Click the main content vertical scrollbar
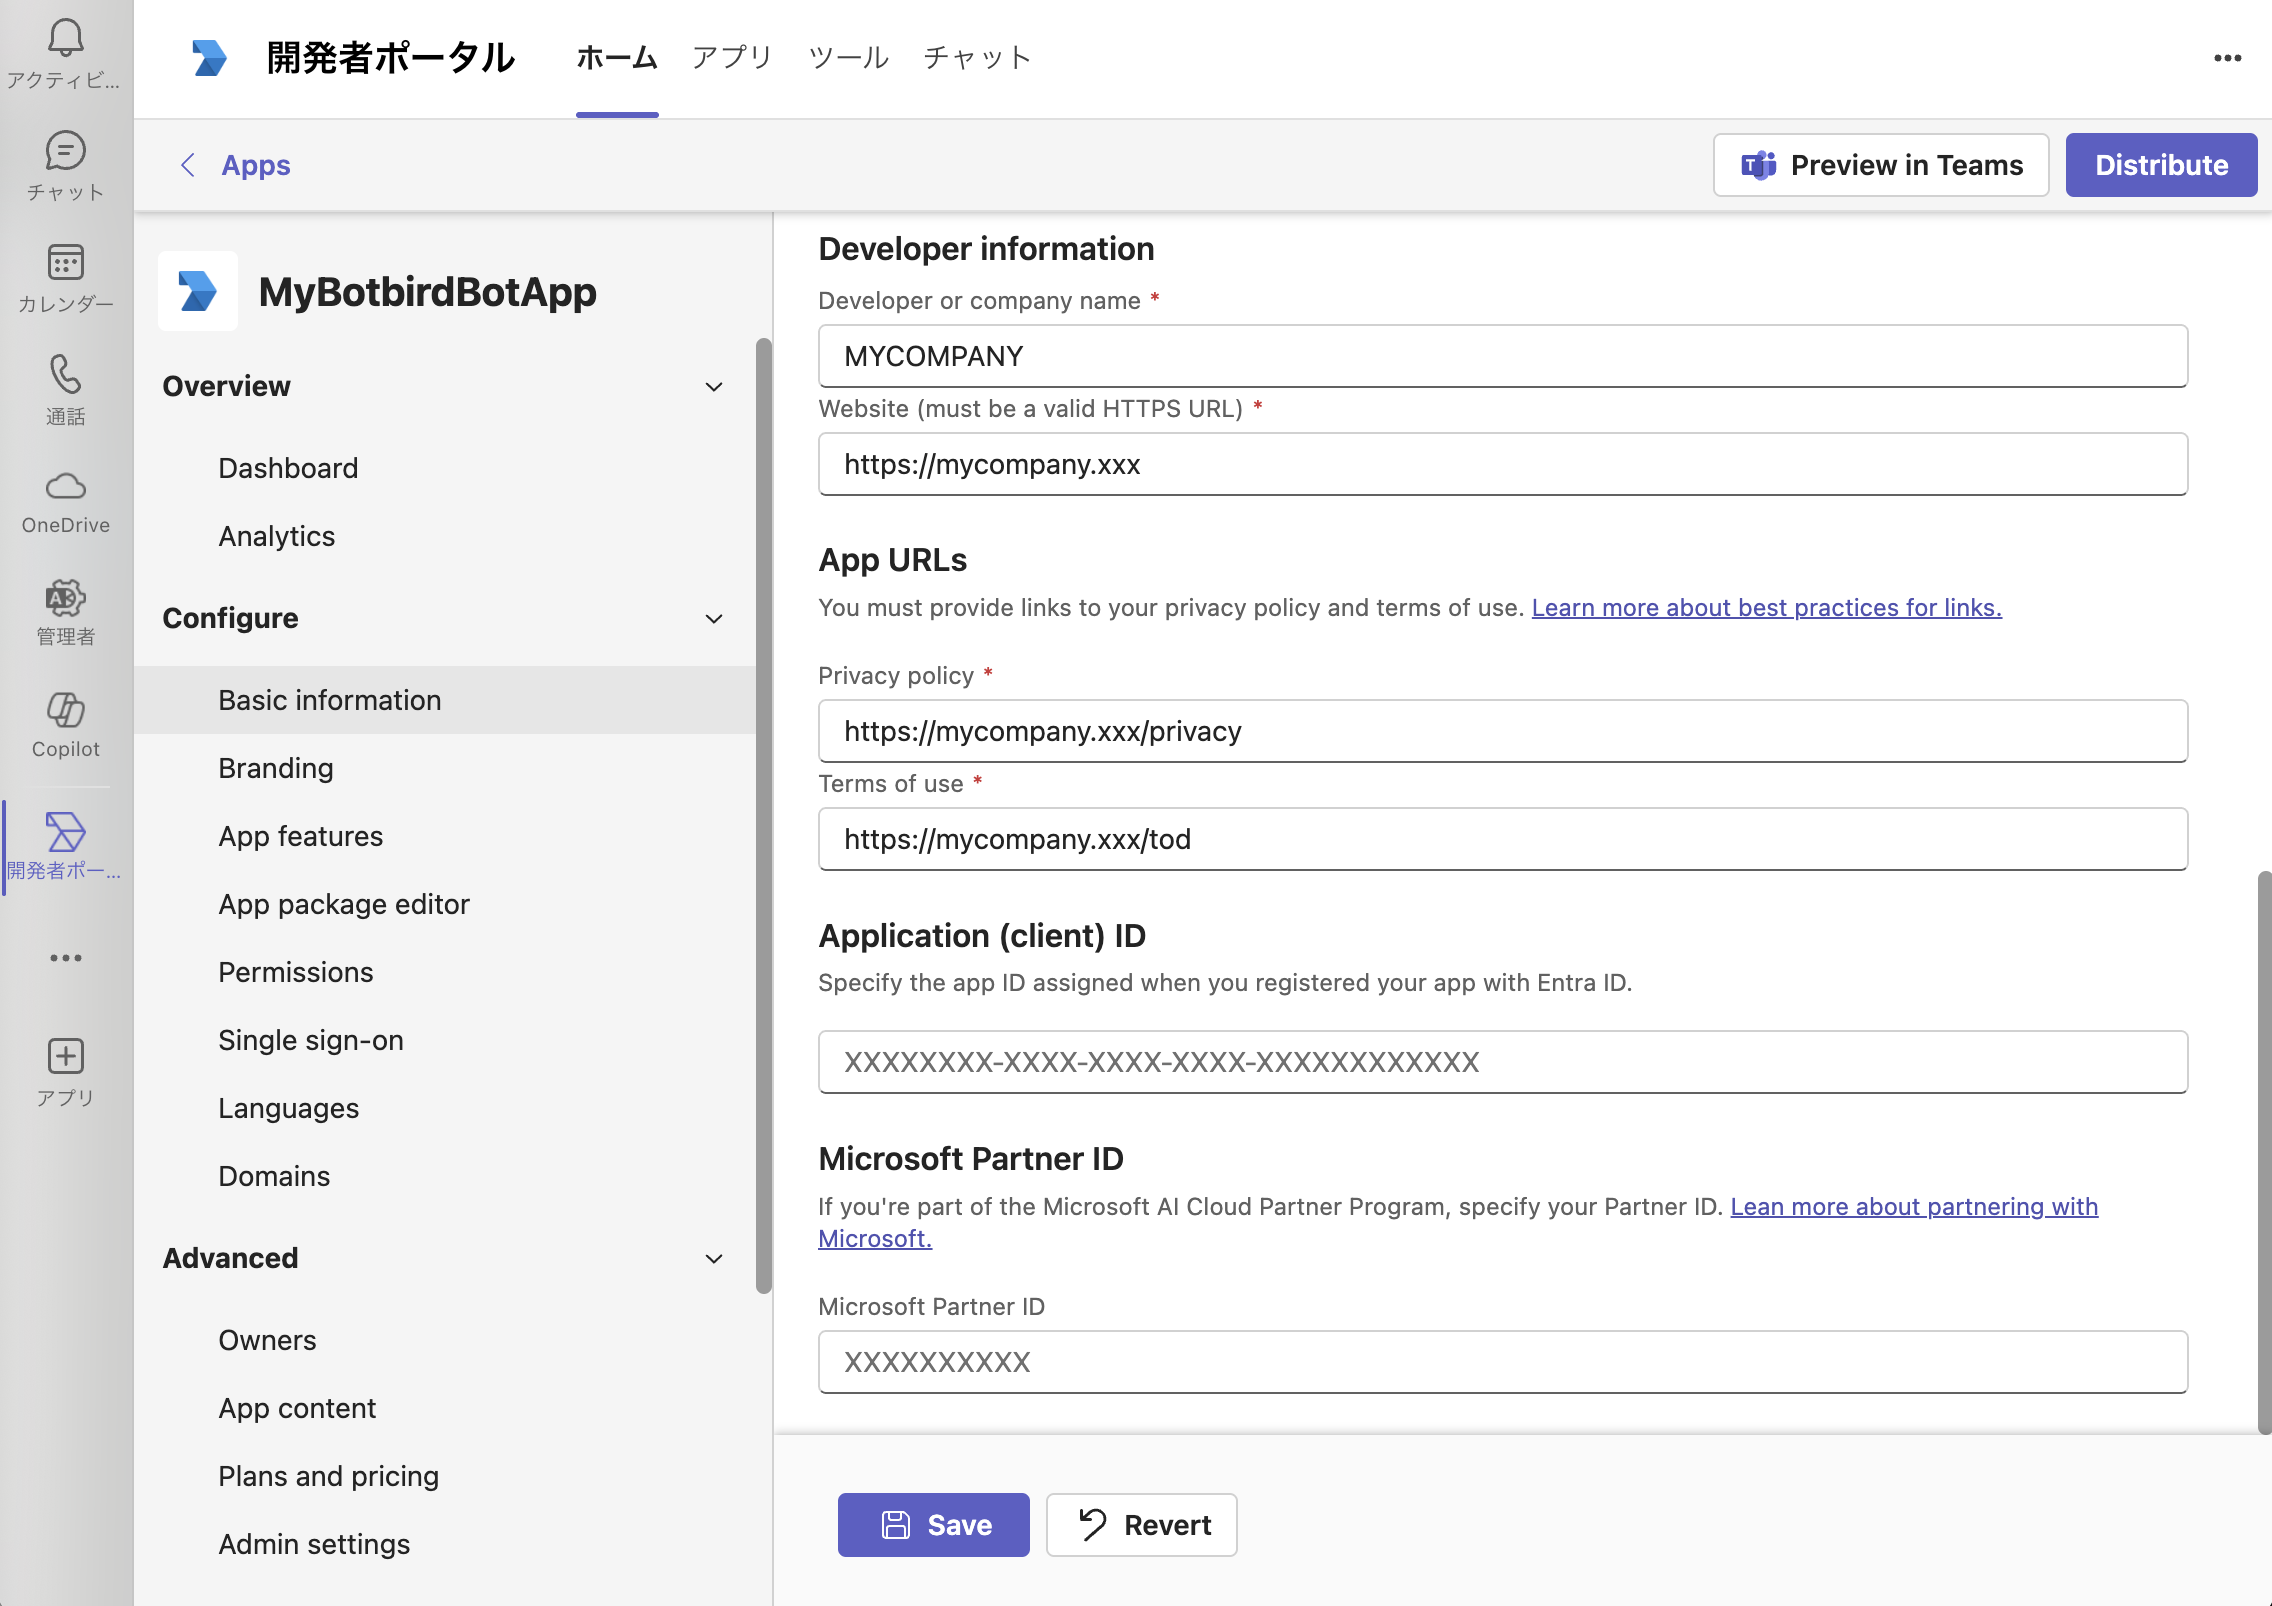Image resolution: width=2272 pixels, height=1606 pixels. pos(2264,1150)
